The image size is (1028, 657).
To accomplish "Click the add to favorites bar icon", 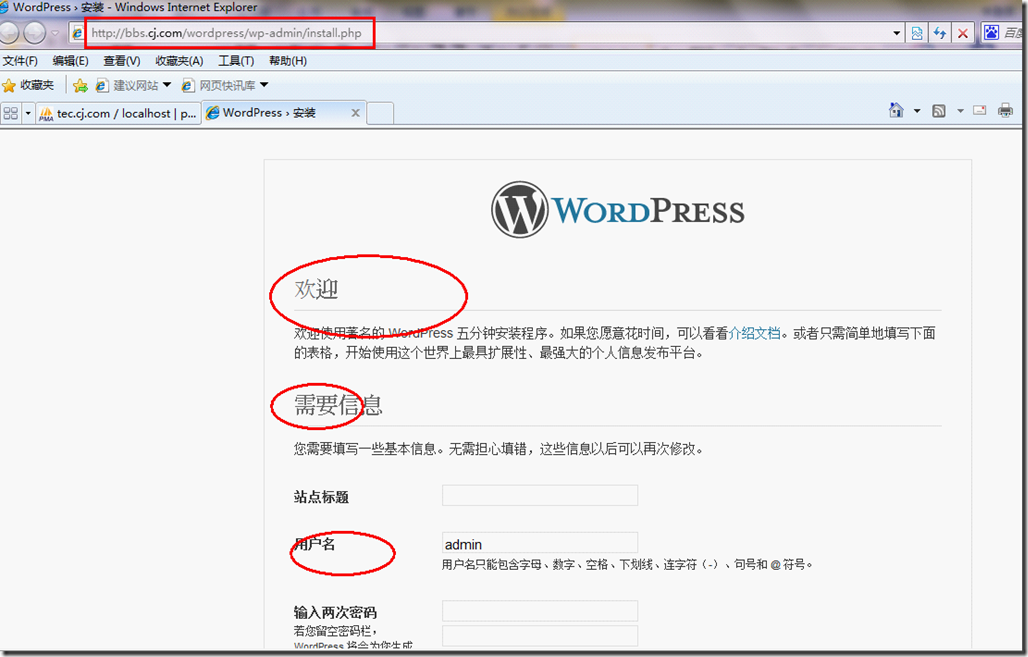I will point(80,85).
